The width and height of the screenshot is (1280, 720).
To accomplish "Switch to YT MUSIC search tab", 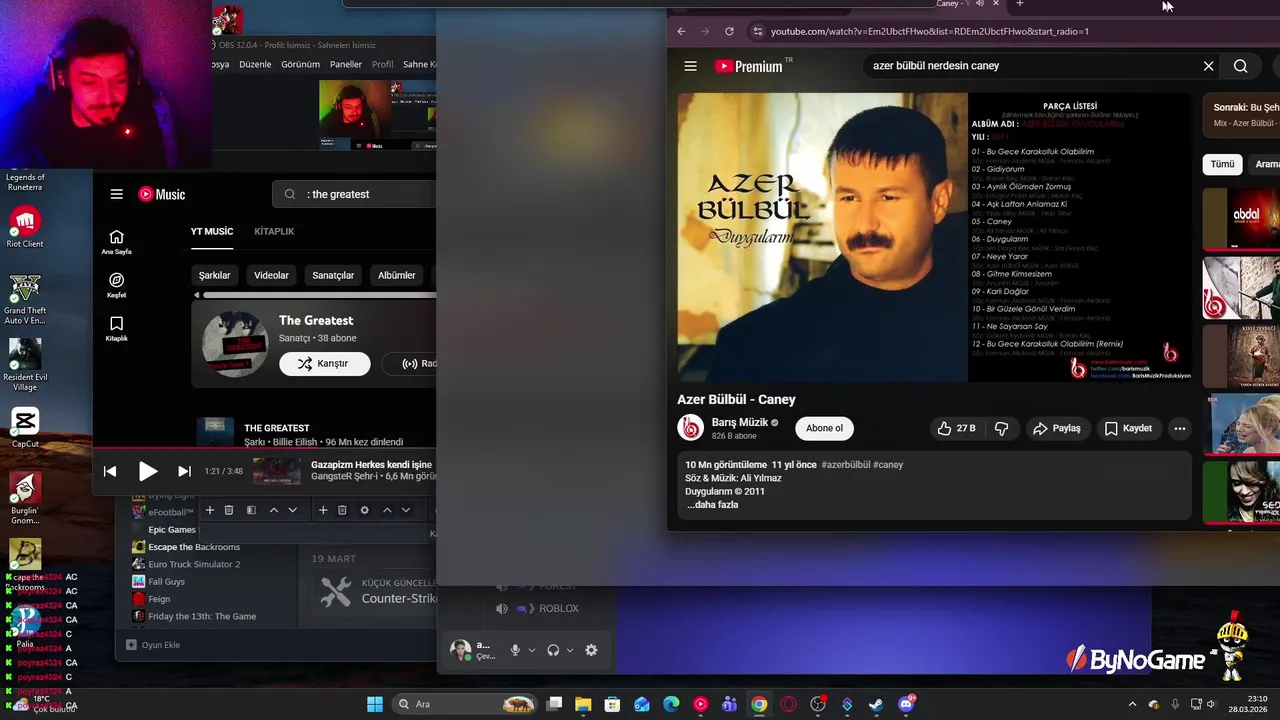I will tap(212, 231).
